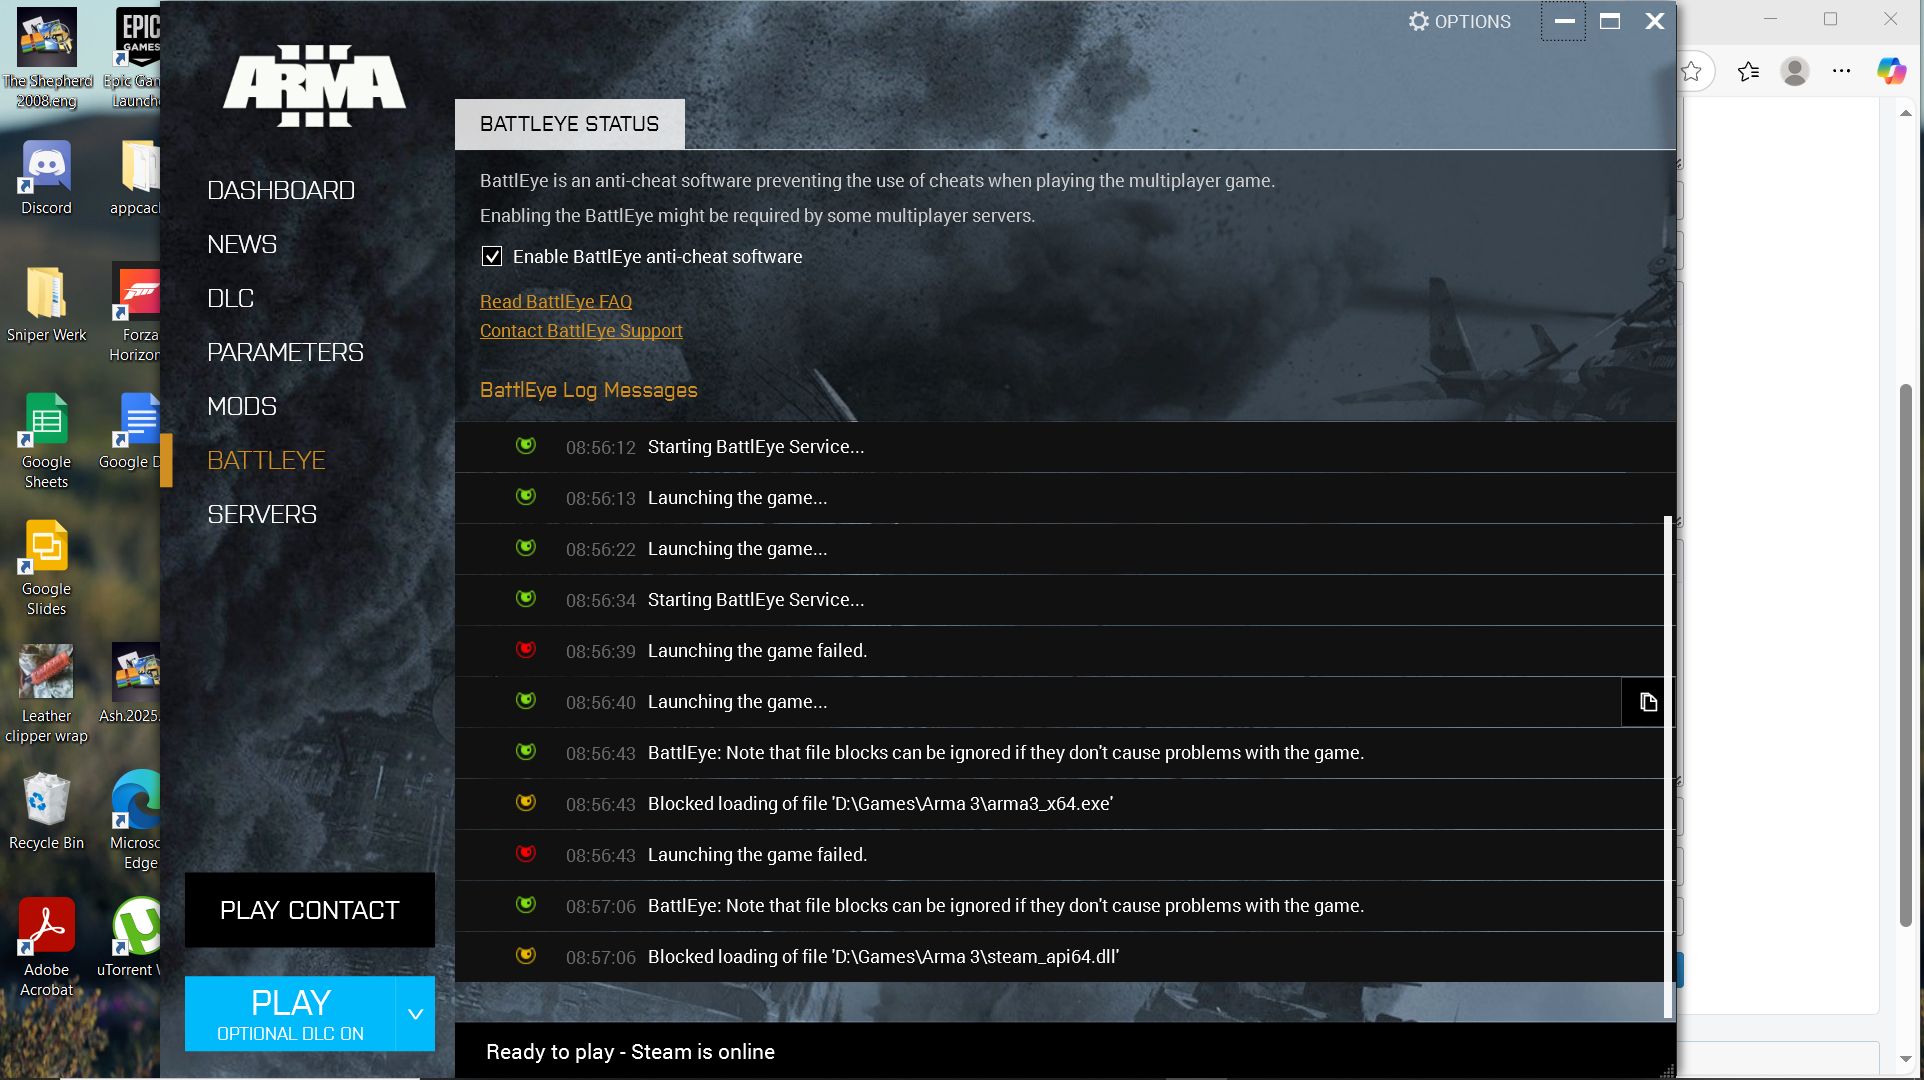Open Sniper Werk folder icon

46,305
